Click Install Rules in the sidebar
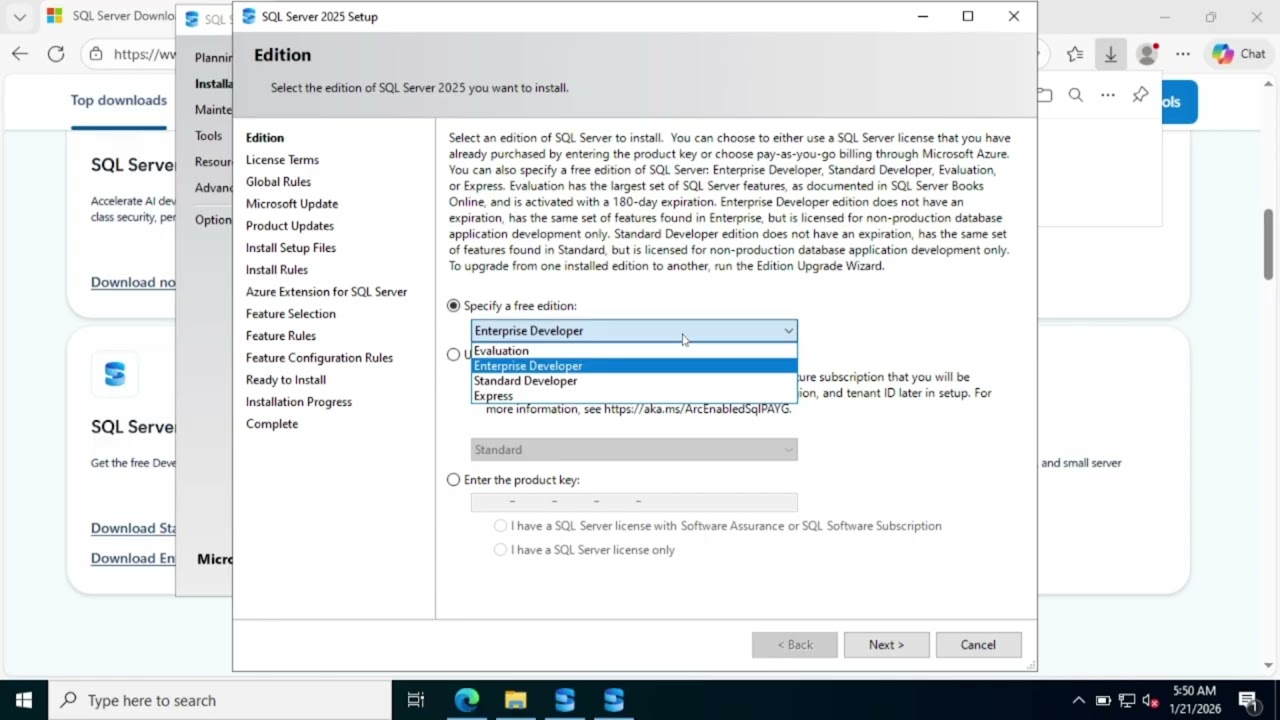The image size is (1280, 720). 277,270
